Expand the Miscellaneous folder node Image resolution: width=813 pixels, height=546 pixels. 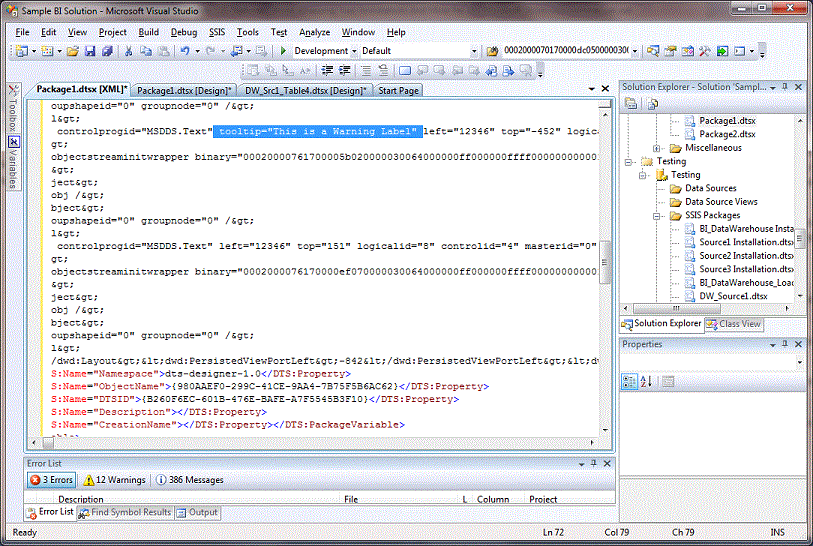pos(657,148)
